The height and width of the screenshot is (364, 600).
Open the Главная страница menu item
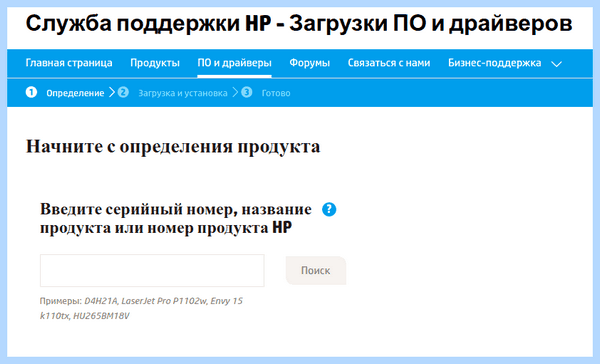[69, 63]
